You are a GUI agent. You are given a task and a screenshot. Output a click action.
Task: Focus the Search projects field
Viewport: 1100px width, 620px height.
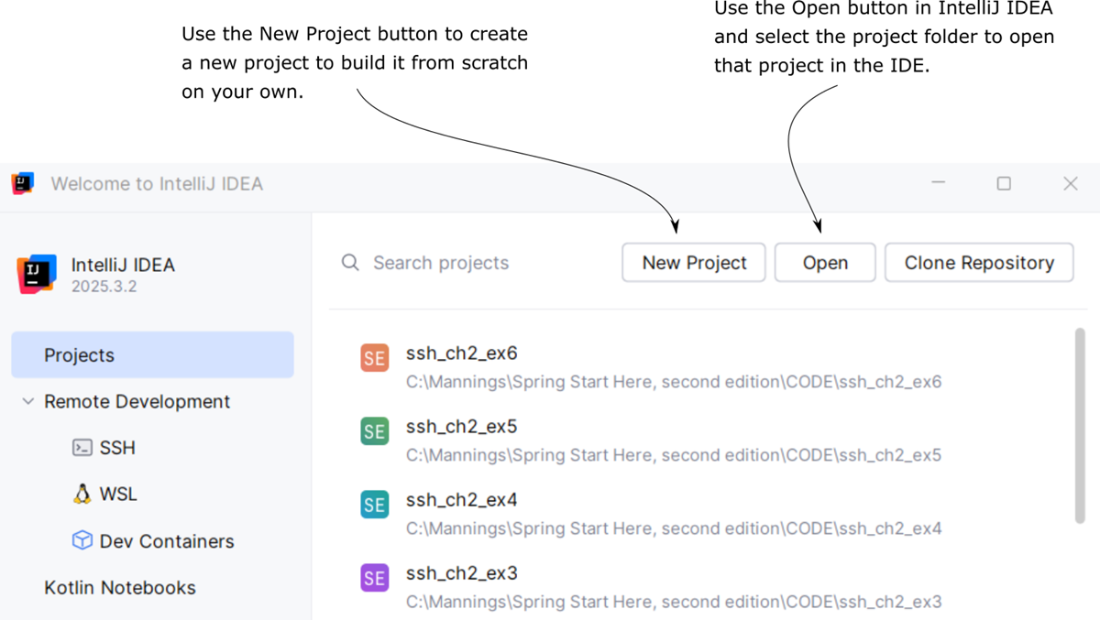(441, 263)
